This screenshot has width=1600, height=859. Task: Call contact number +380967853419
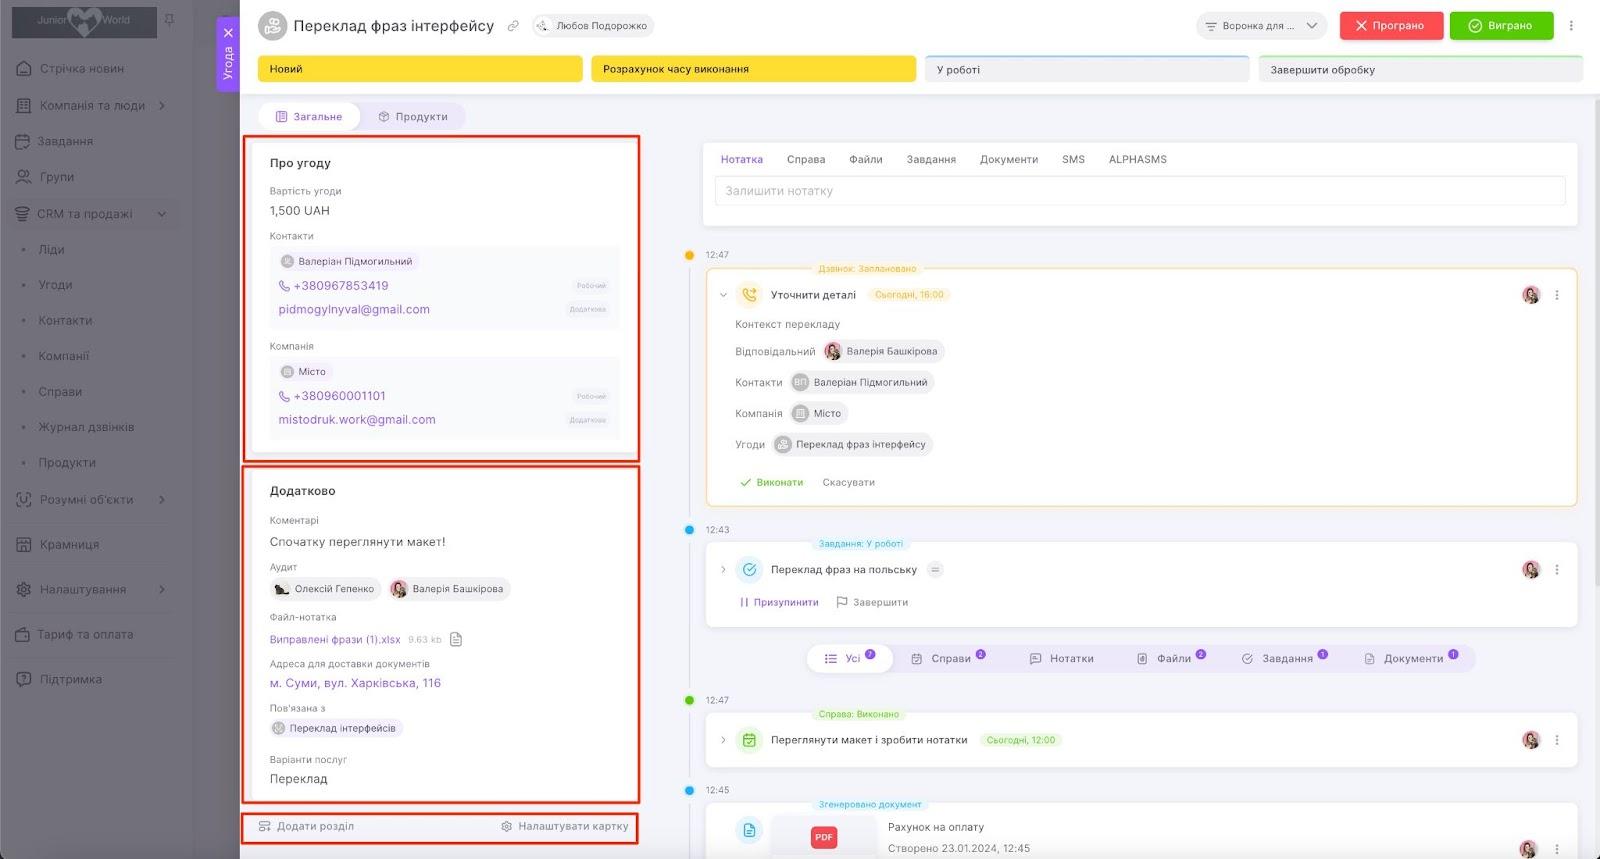[x=340, y=286]
